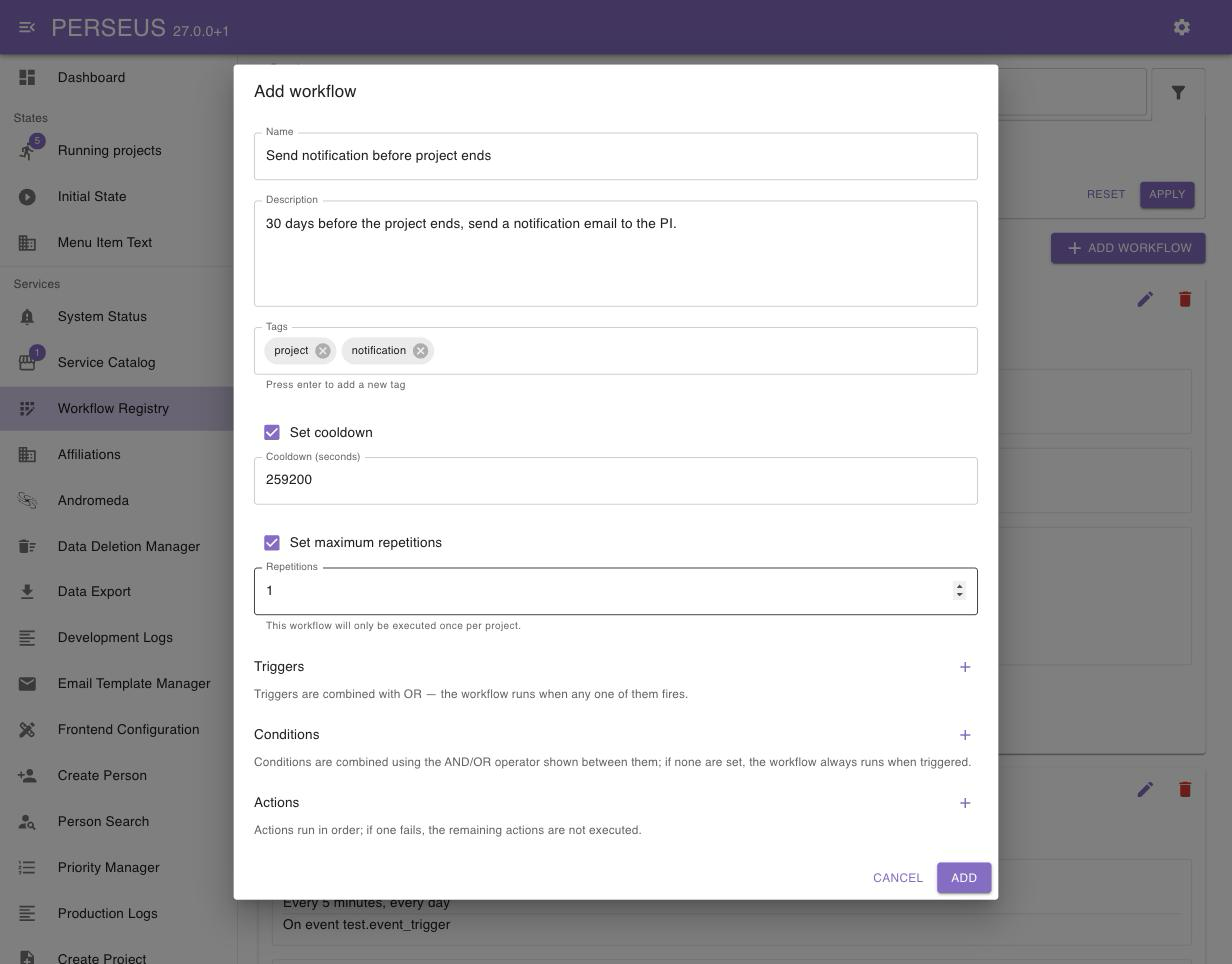
Task: Click the ADD WORKFLOW button
Action: click(x=1128, y=248)
